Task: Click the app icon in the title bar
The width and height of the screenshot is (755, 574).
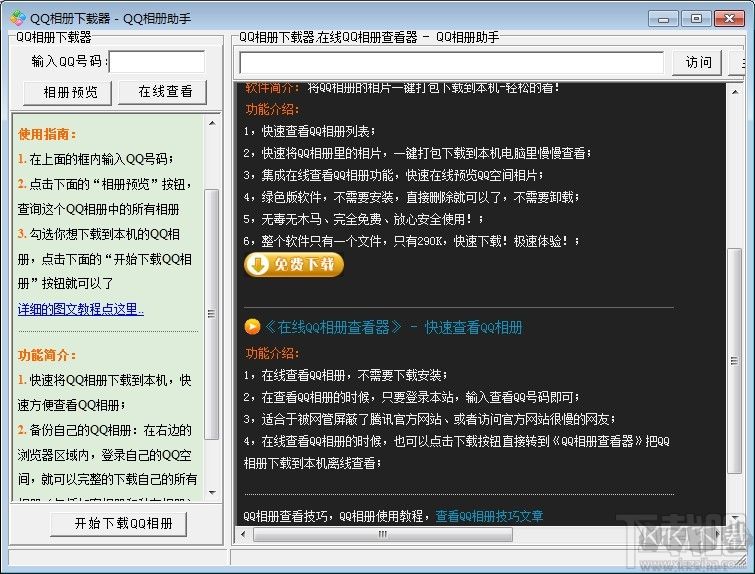Action: [18, 18]
